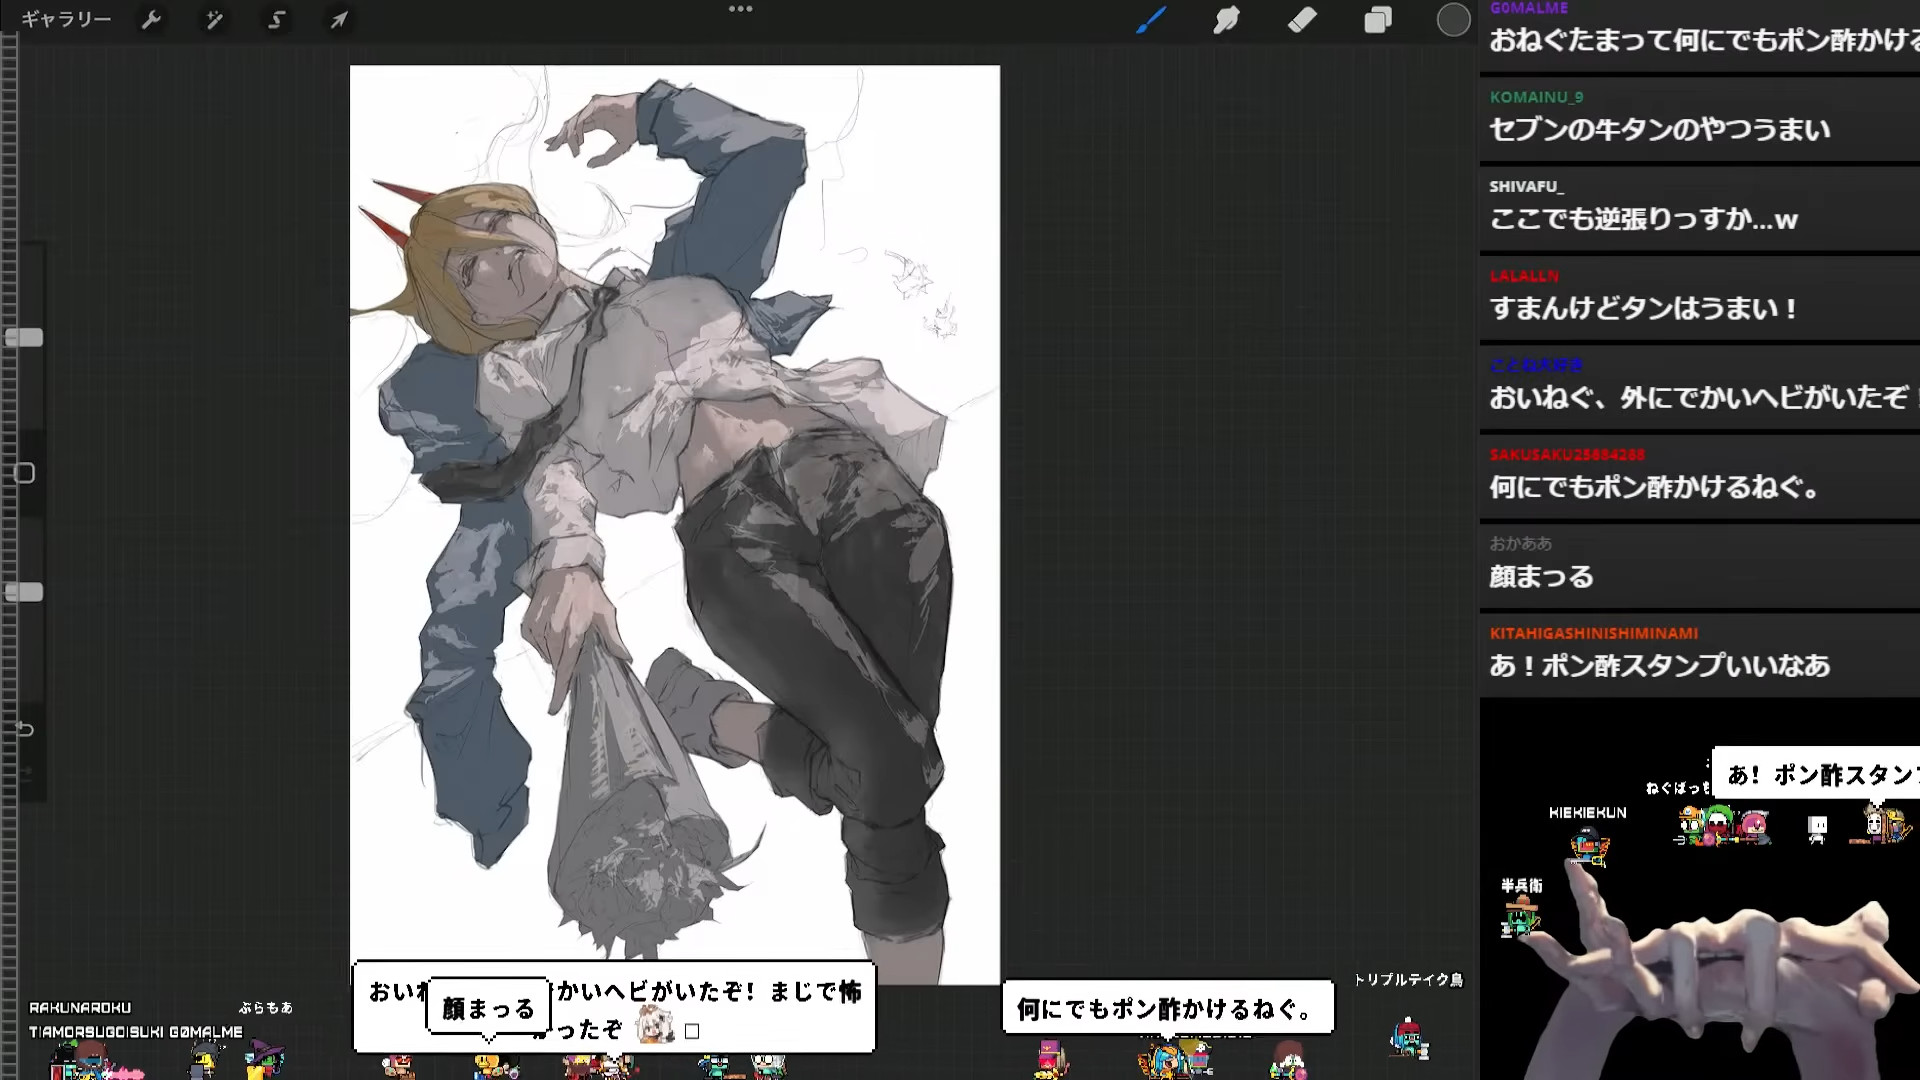This screenshot has height=1080, width=1920.
Task: Activate the Transform arrow tool
Action: 339,19
